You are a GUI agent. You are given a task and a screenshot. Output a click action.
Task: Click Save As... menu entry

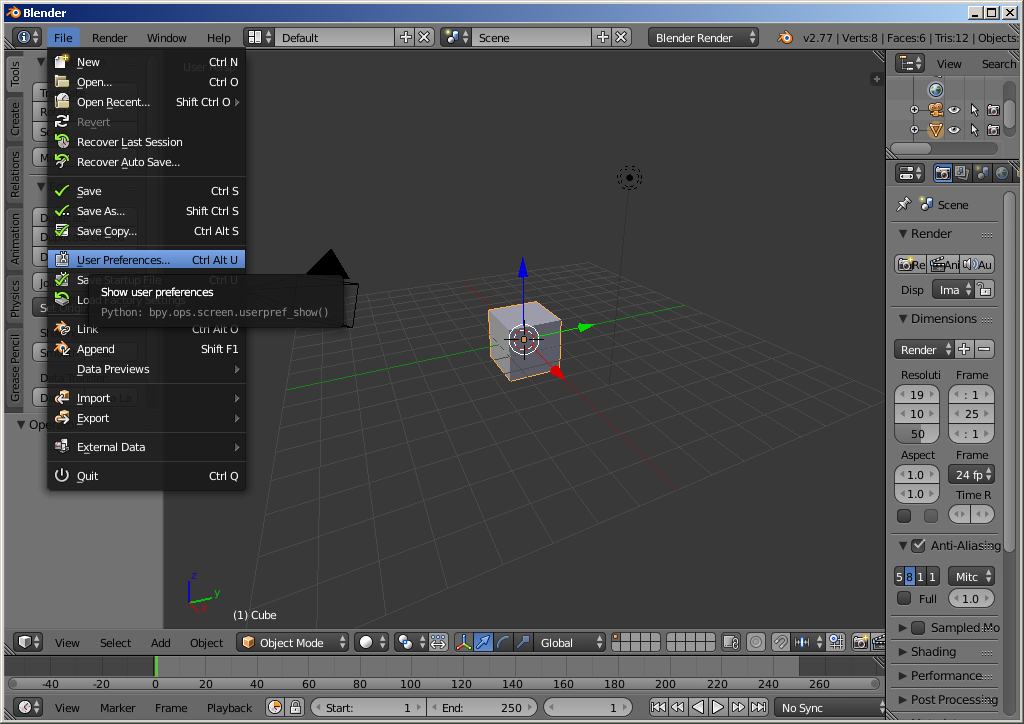pos(146,211)
